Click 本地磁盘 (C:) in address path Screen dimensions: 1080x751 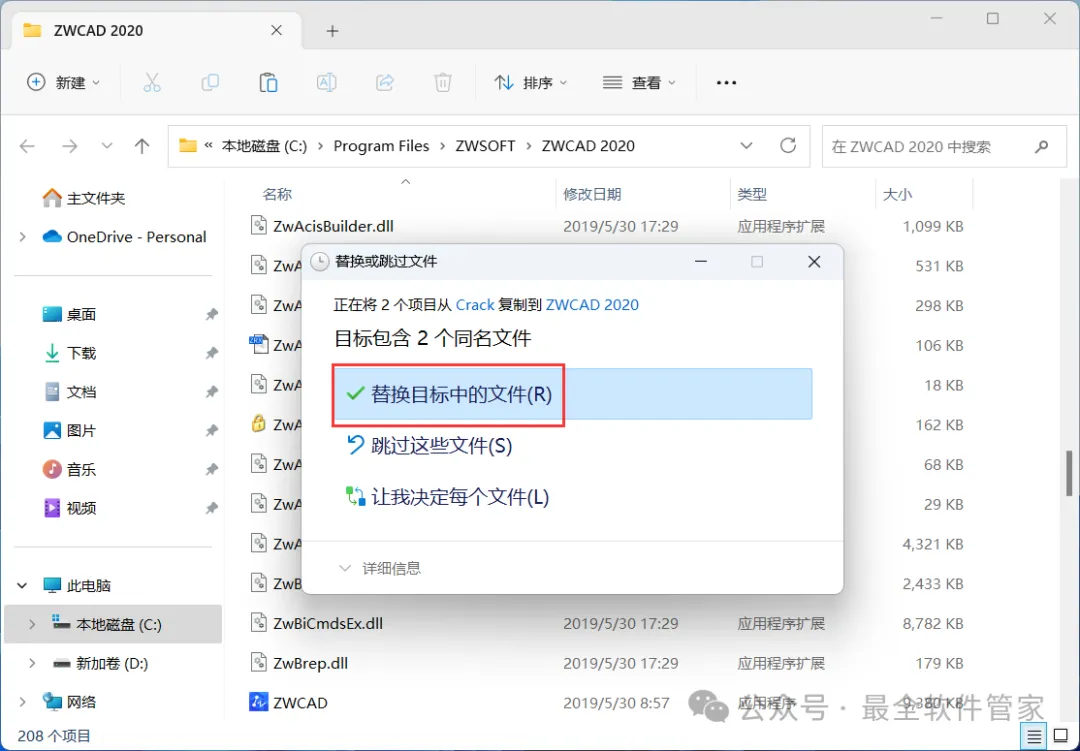[264, 146]
